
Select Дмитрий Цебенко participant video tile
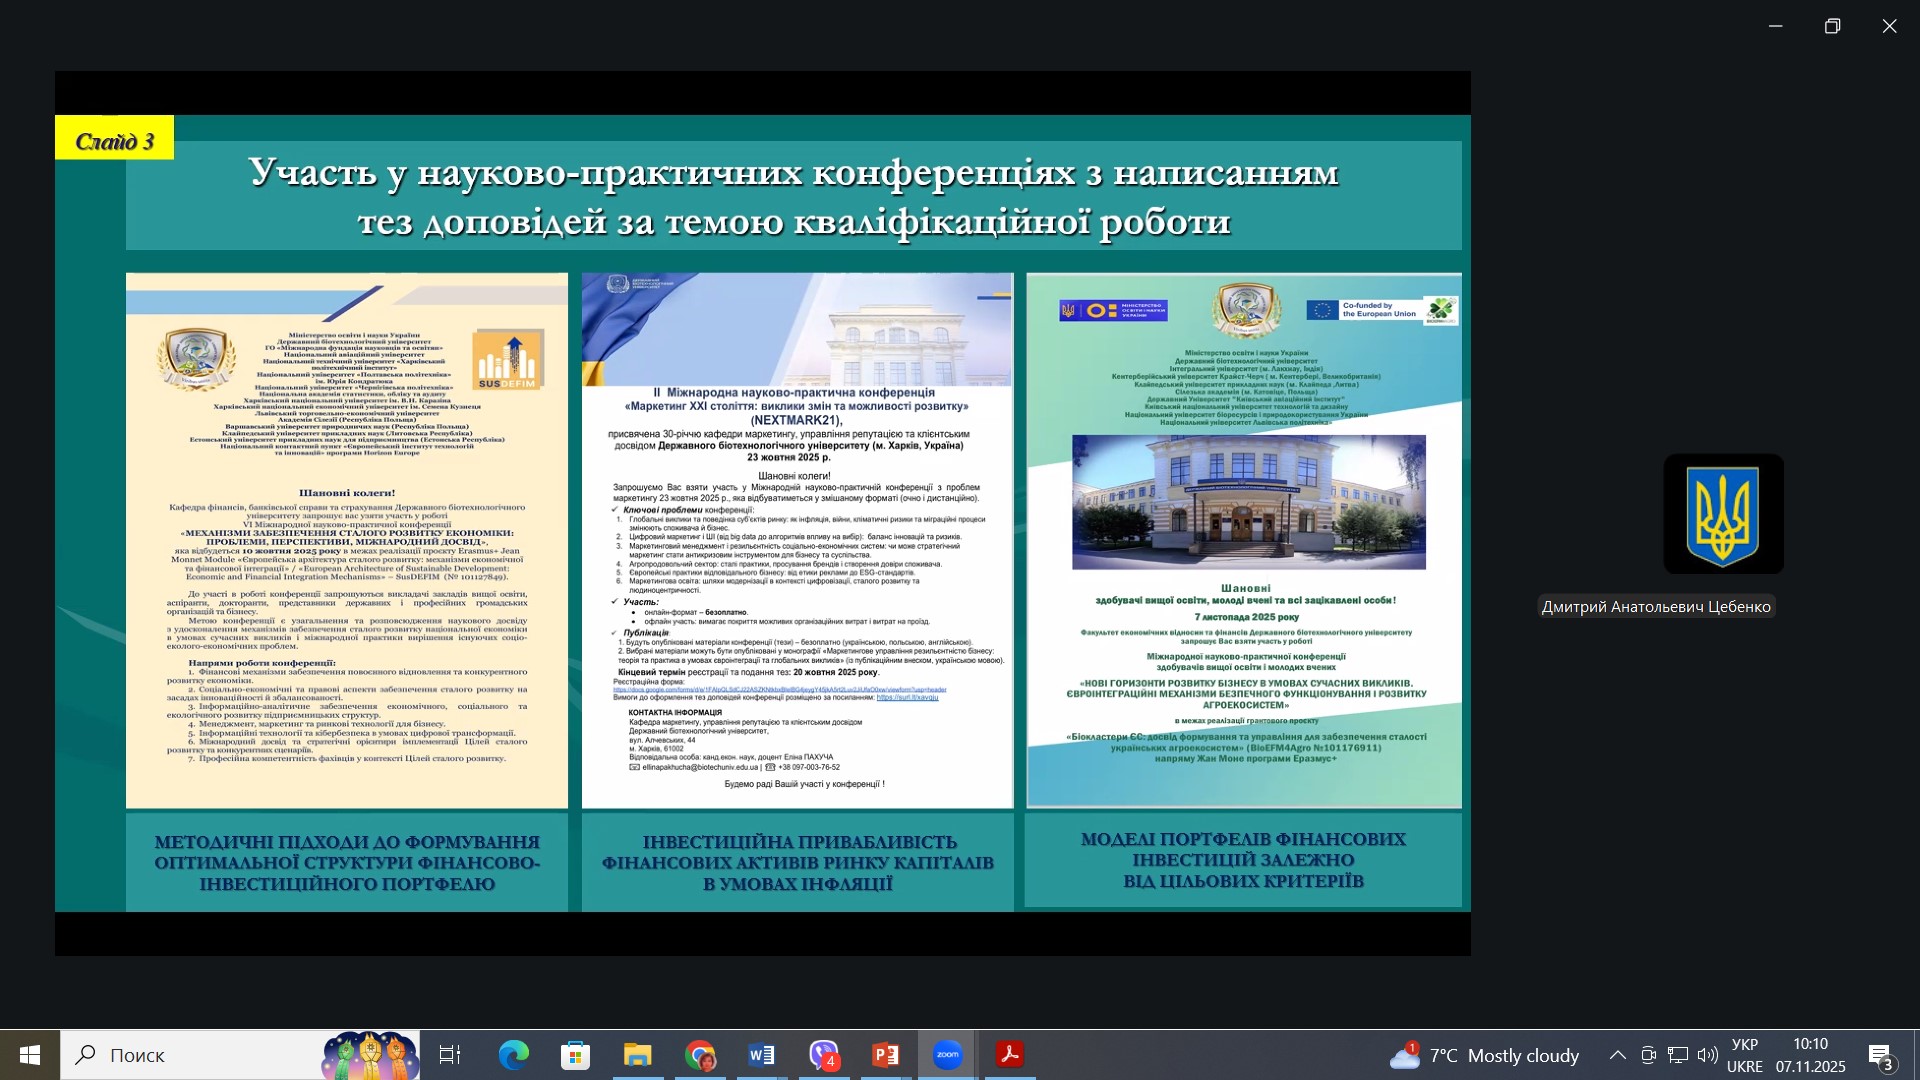coord(1723,514)
